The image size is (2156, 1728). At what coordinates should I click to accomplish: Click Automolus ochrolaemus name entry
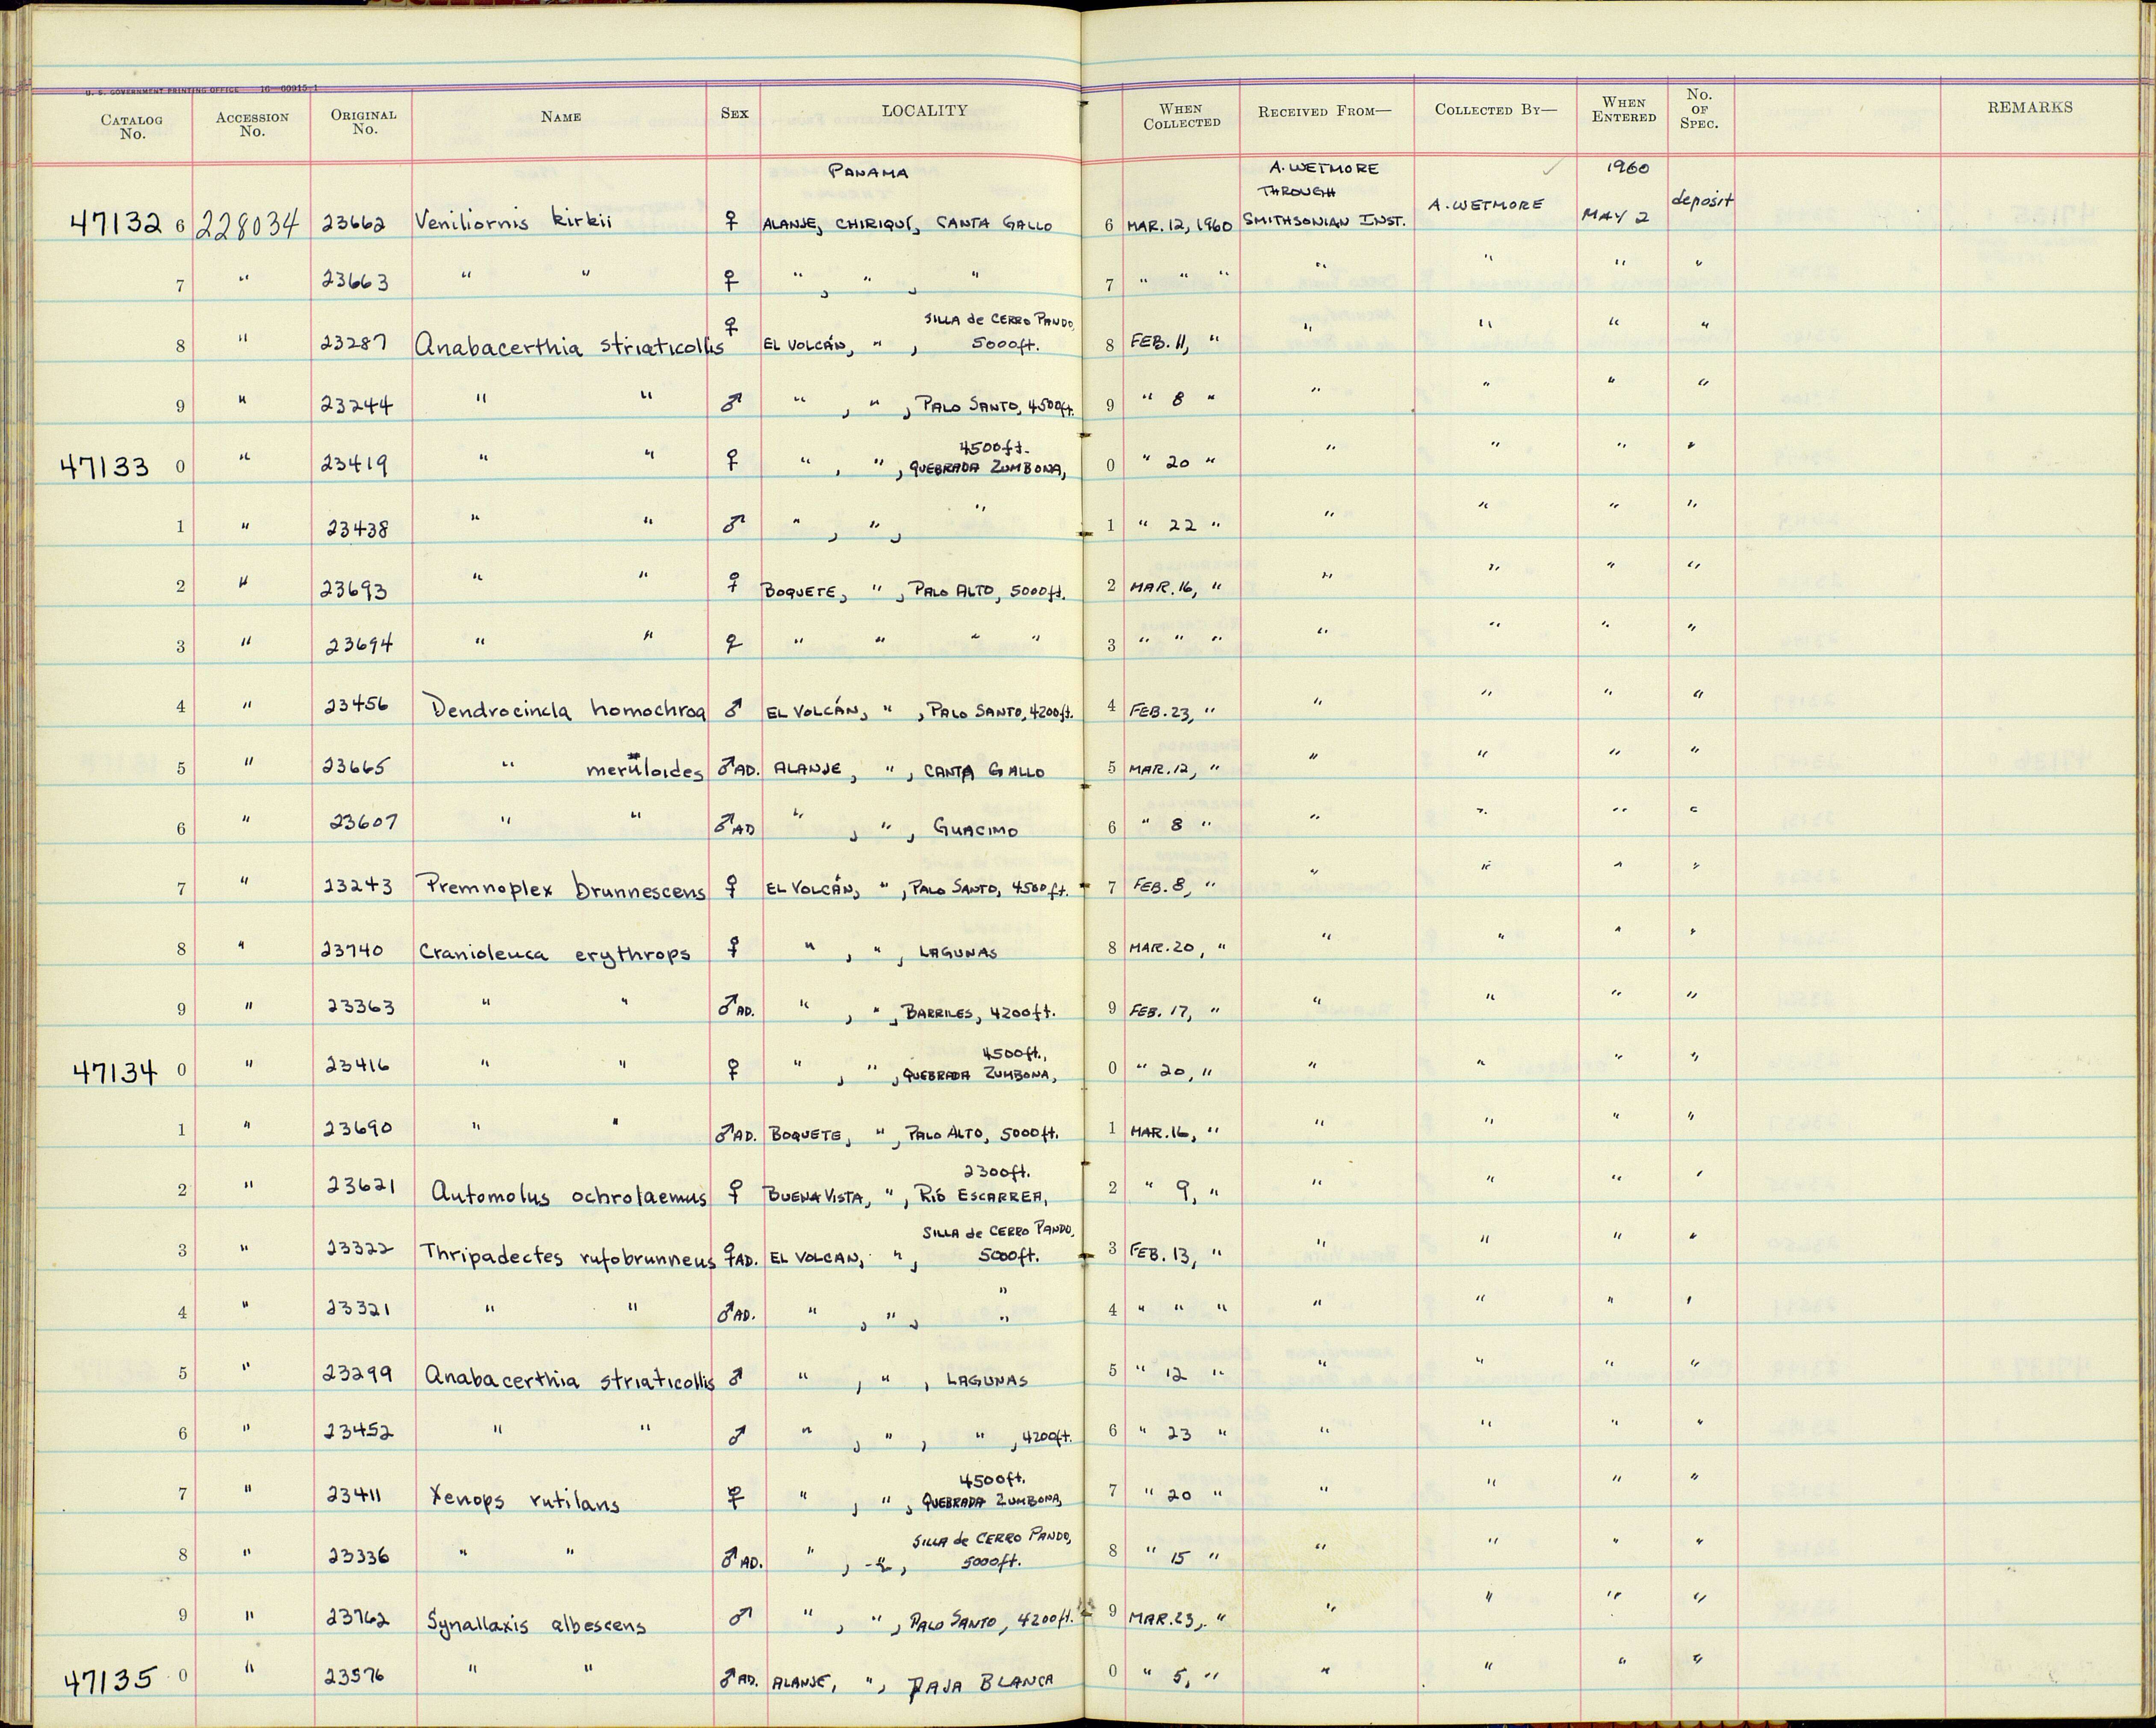(569, 1194)
